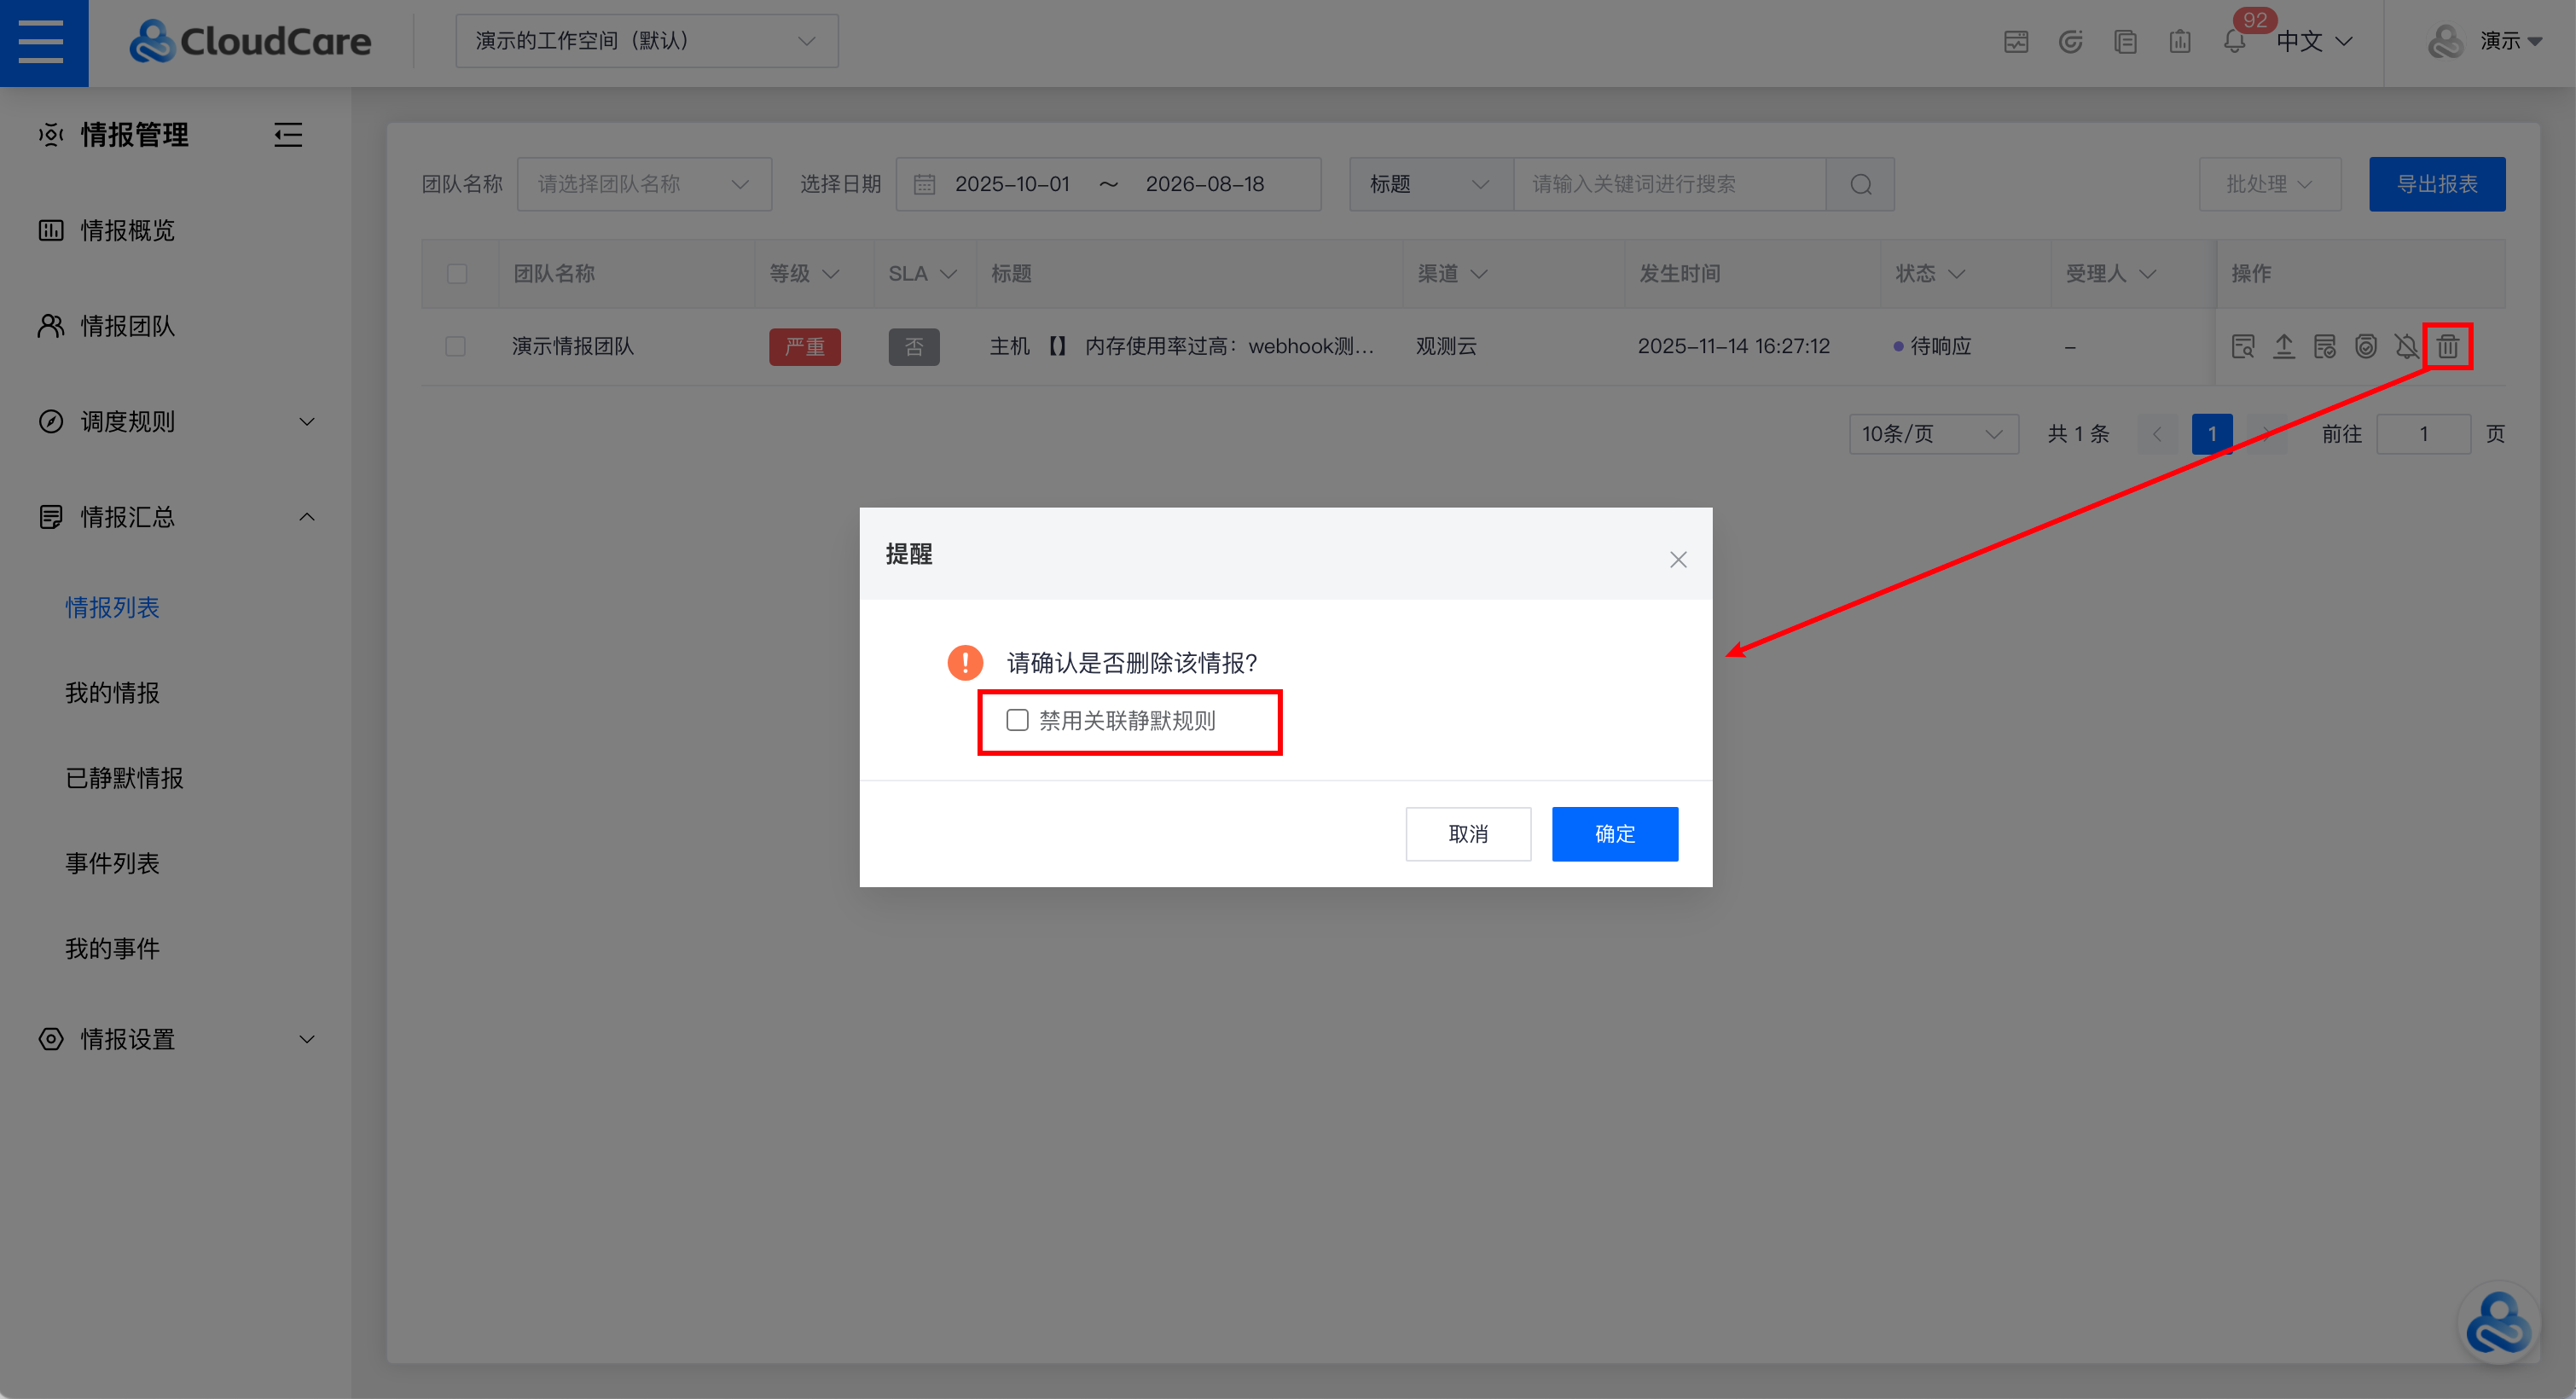Select 已静默情报 in the sidebar

124,779
